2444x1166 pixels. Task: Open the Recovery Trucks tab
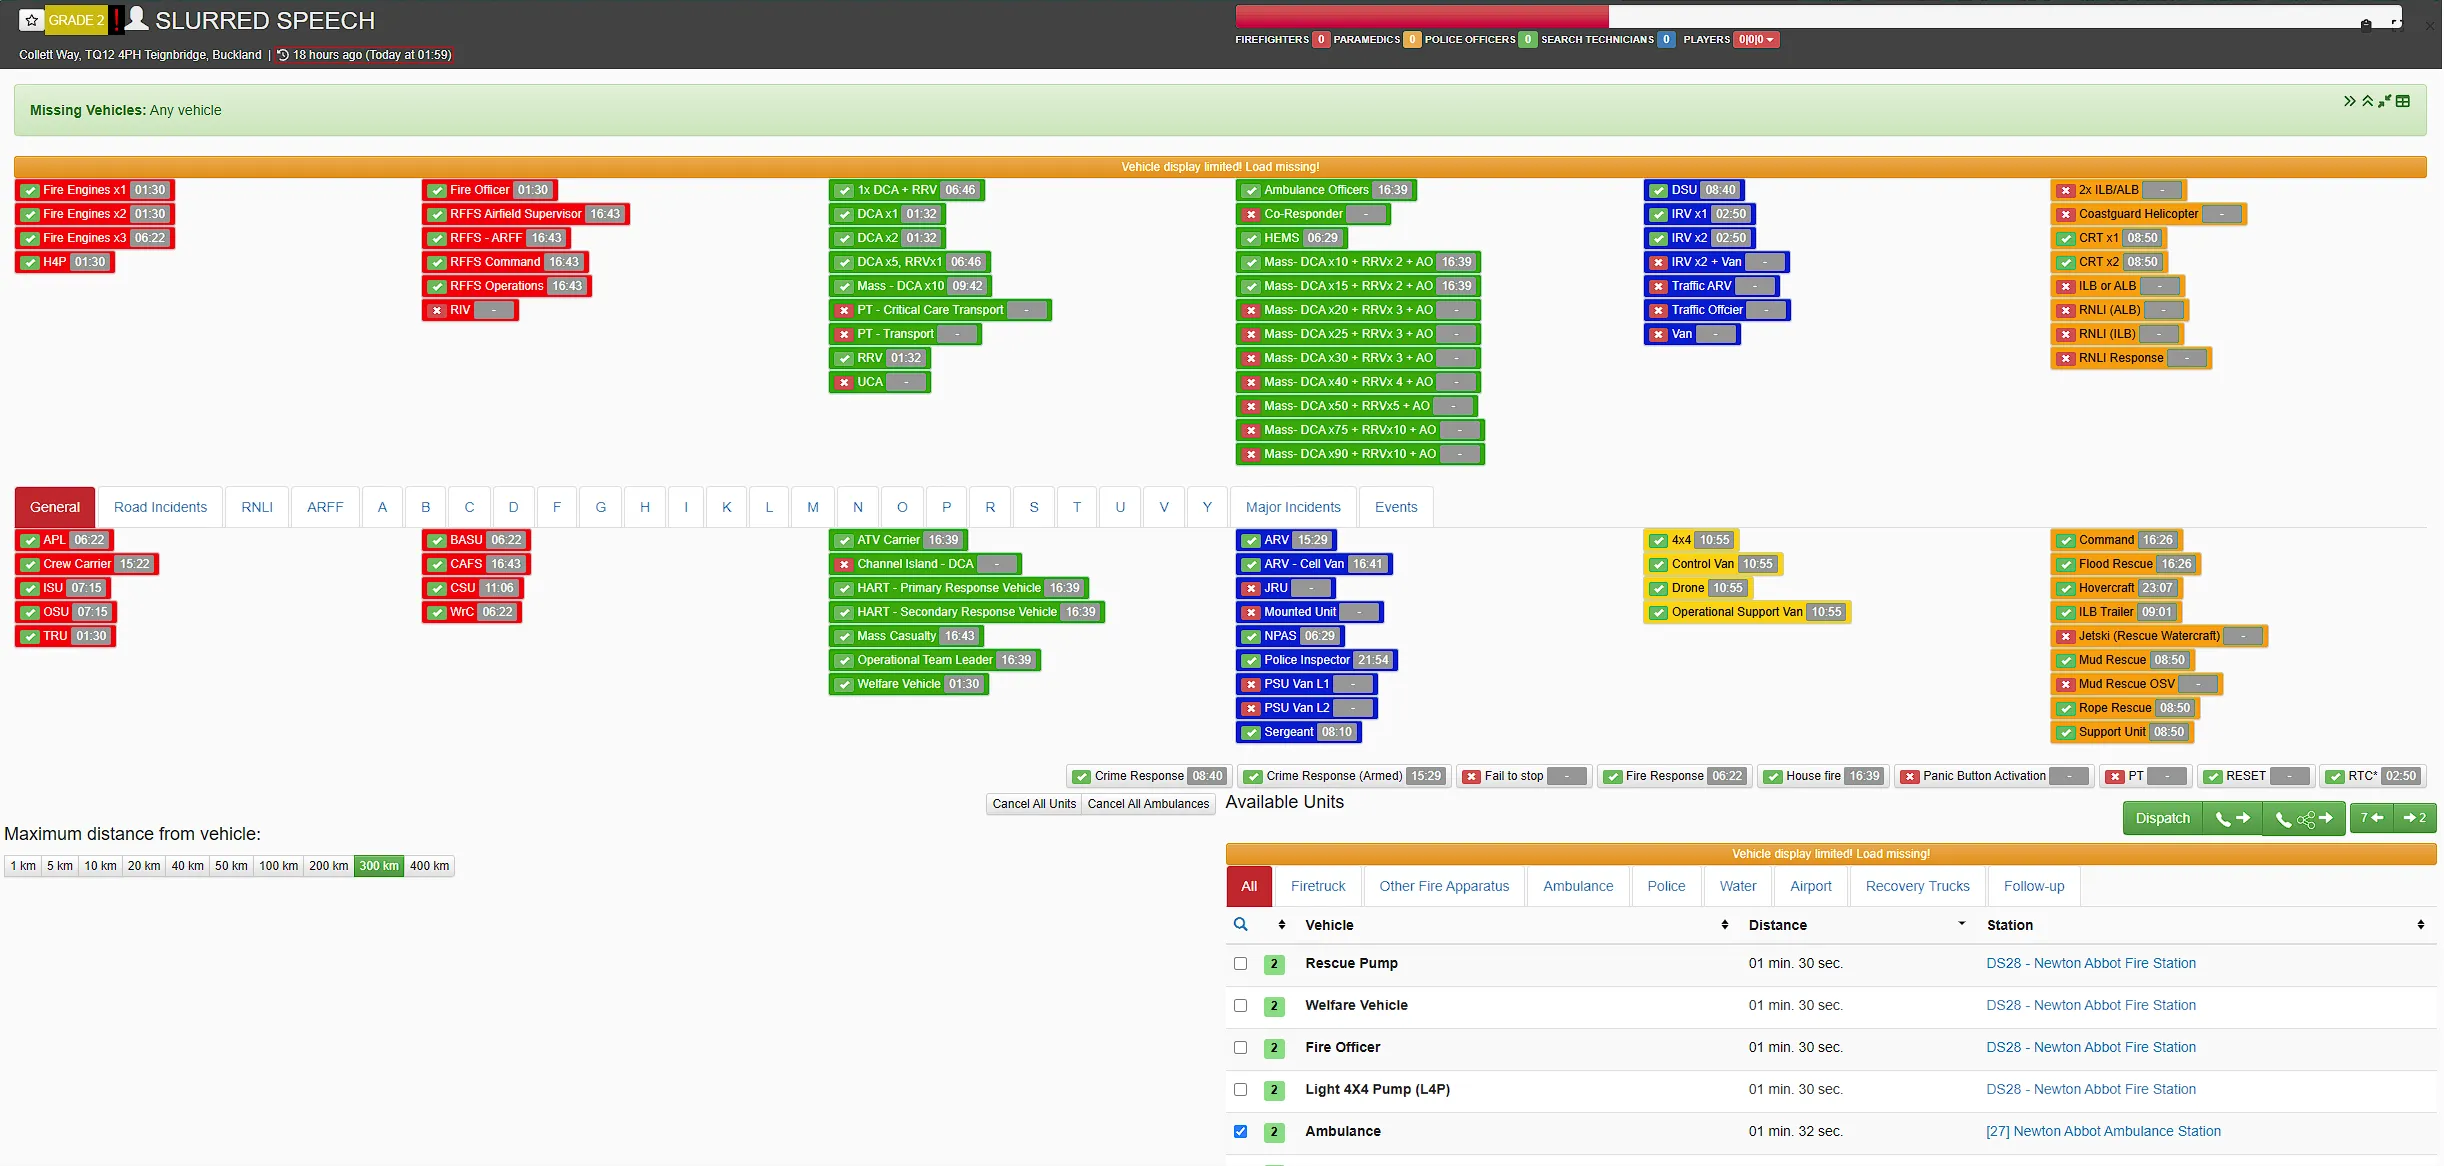tap(1917, 886)
